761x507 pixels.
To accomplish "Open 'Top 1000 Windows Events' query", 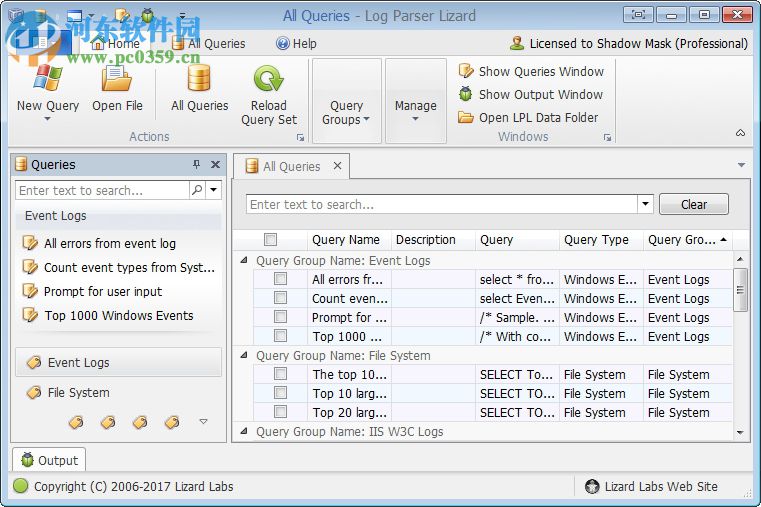I will coord(108,315).
